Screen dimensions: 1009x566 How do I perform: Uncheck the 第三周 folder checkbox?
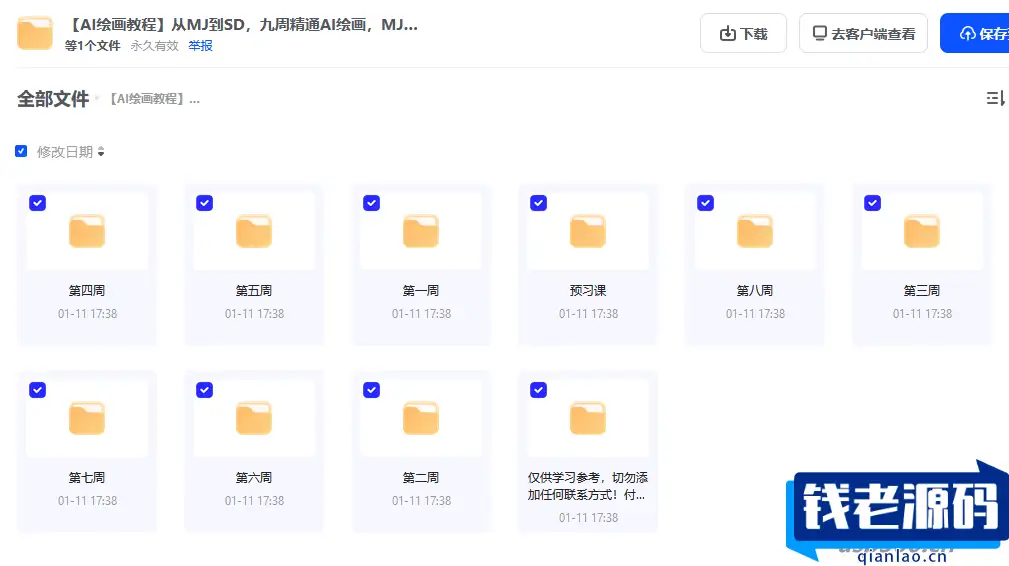pyautogui.click(x=873, y=203)
